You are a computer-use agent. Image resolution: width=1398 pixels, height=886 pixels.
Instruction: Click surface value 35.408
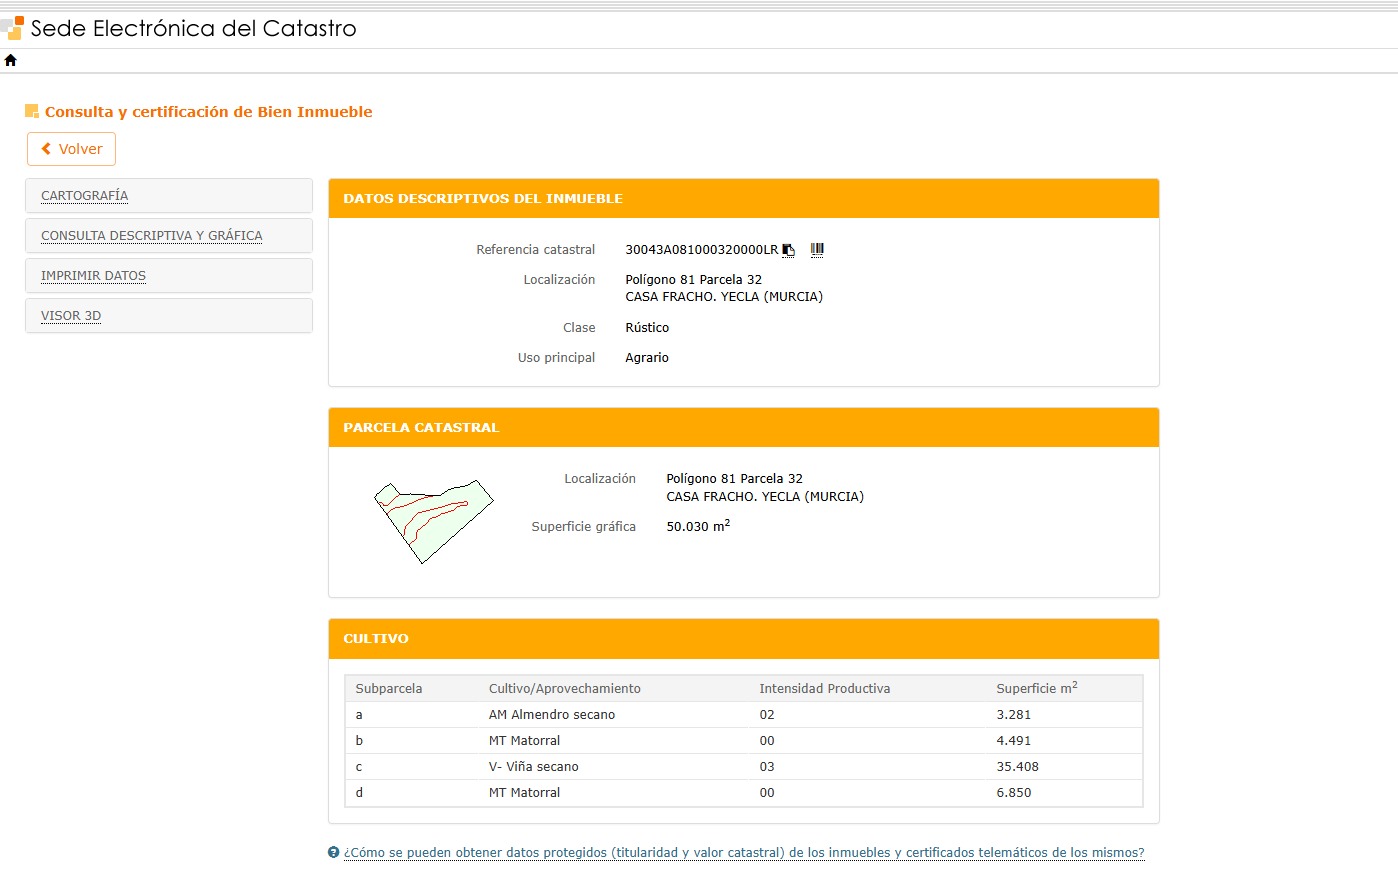tap(1018, 767)
